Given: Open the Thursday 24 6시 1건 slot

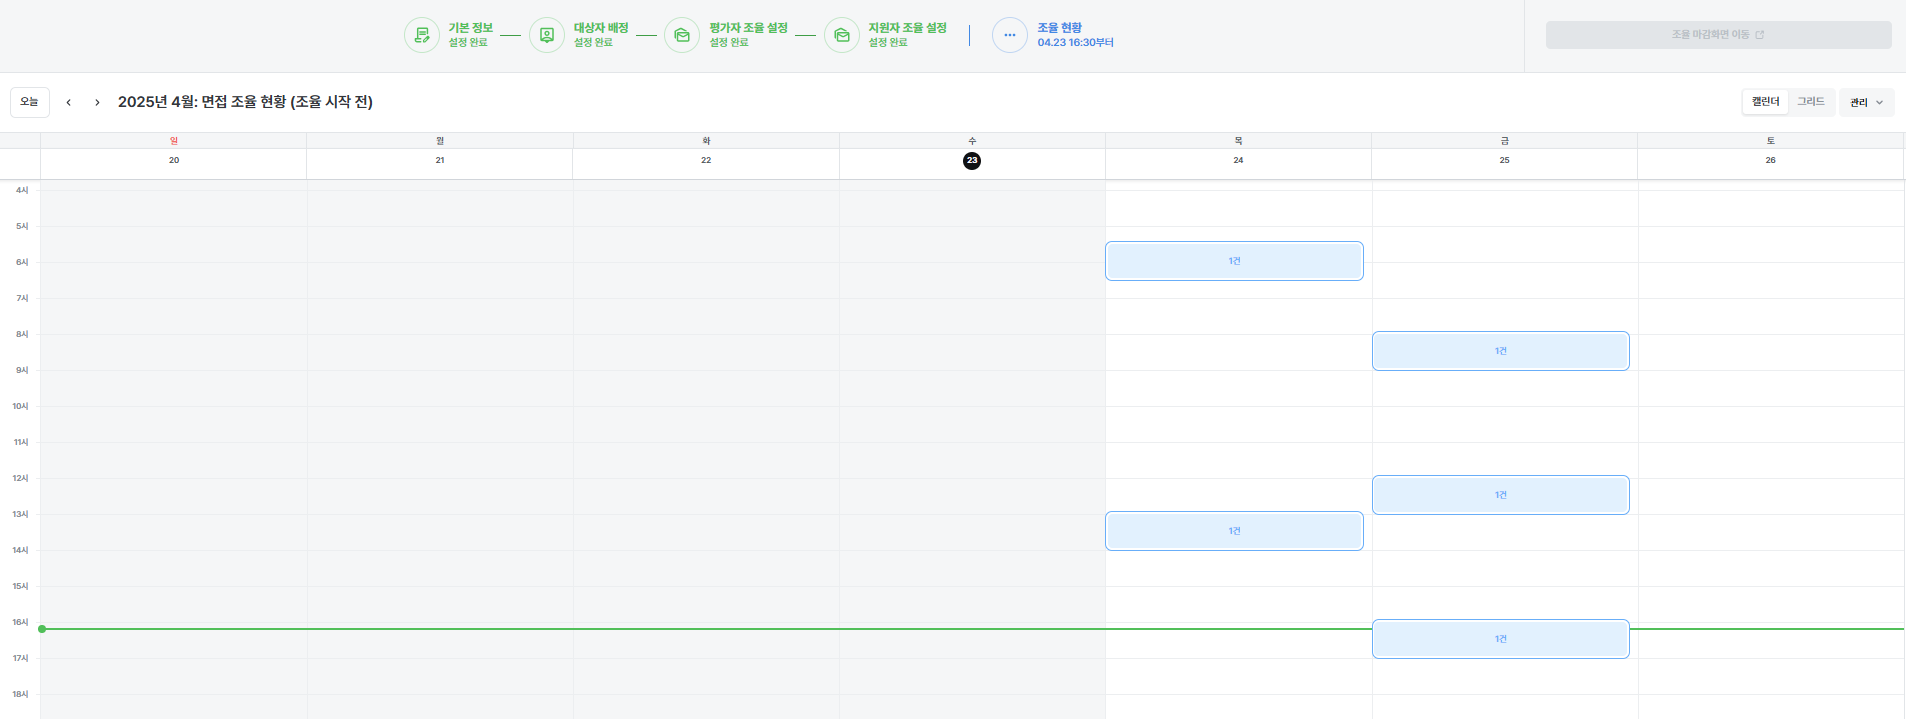Looking at the screenshot, I should click(x=1234, y=261).
